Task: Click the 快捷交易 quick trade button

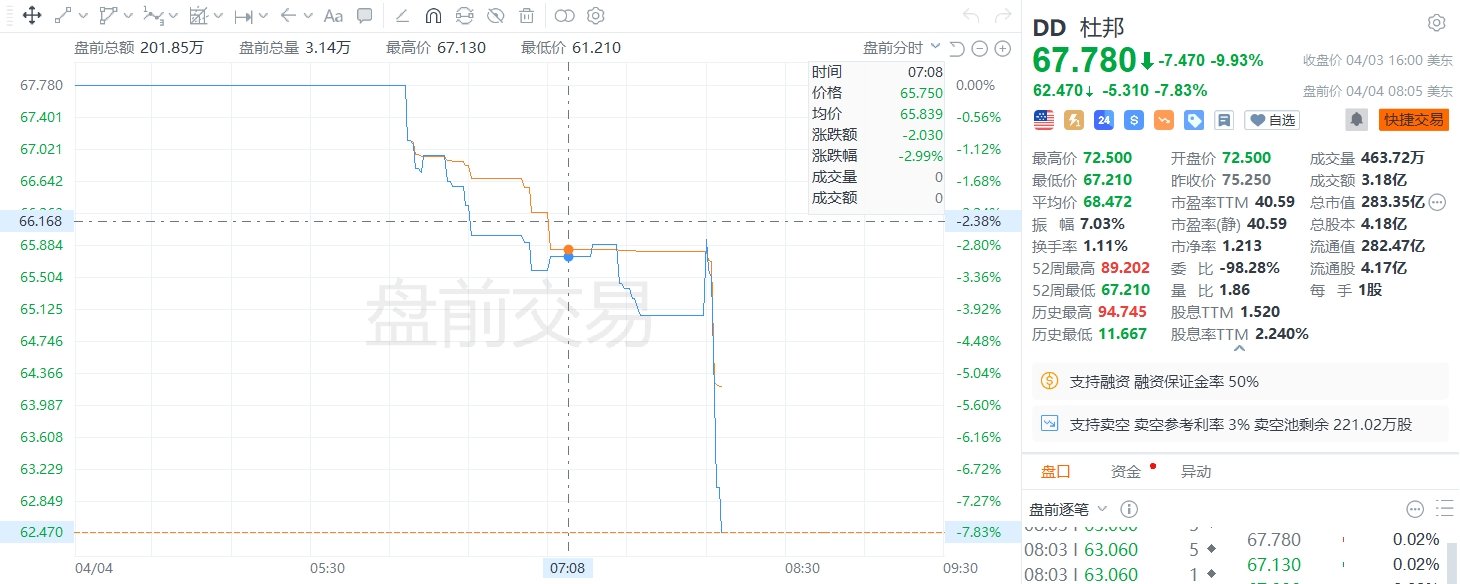Action: point(1413,120)
